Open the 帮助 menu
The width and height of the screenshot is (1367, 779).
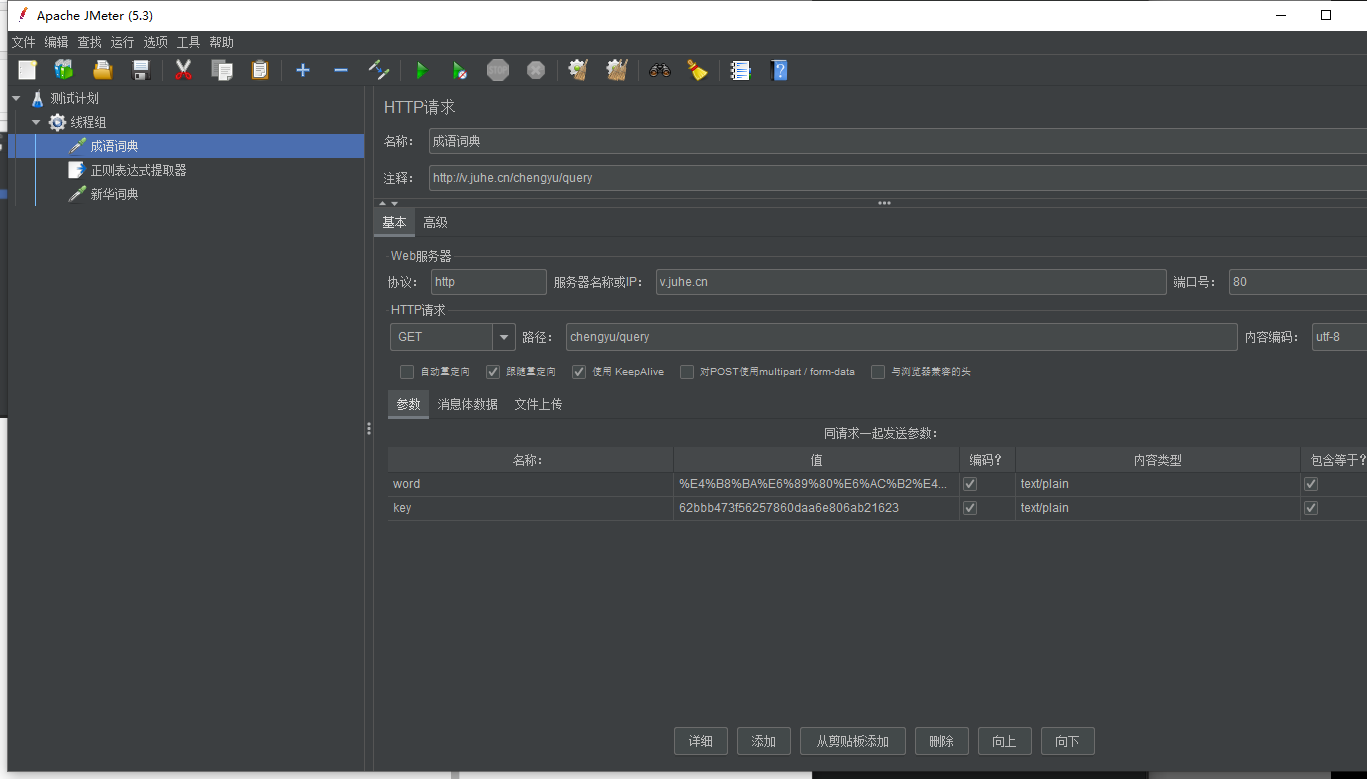point(221,42)
